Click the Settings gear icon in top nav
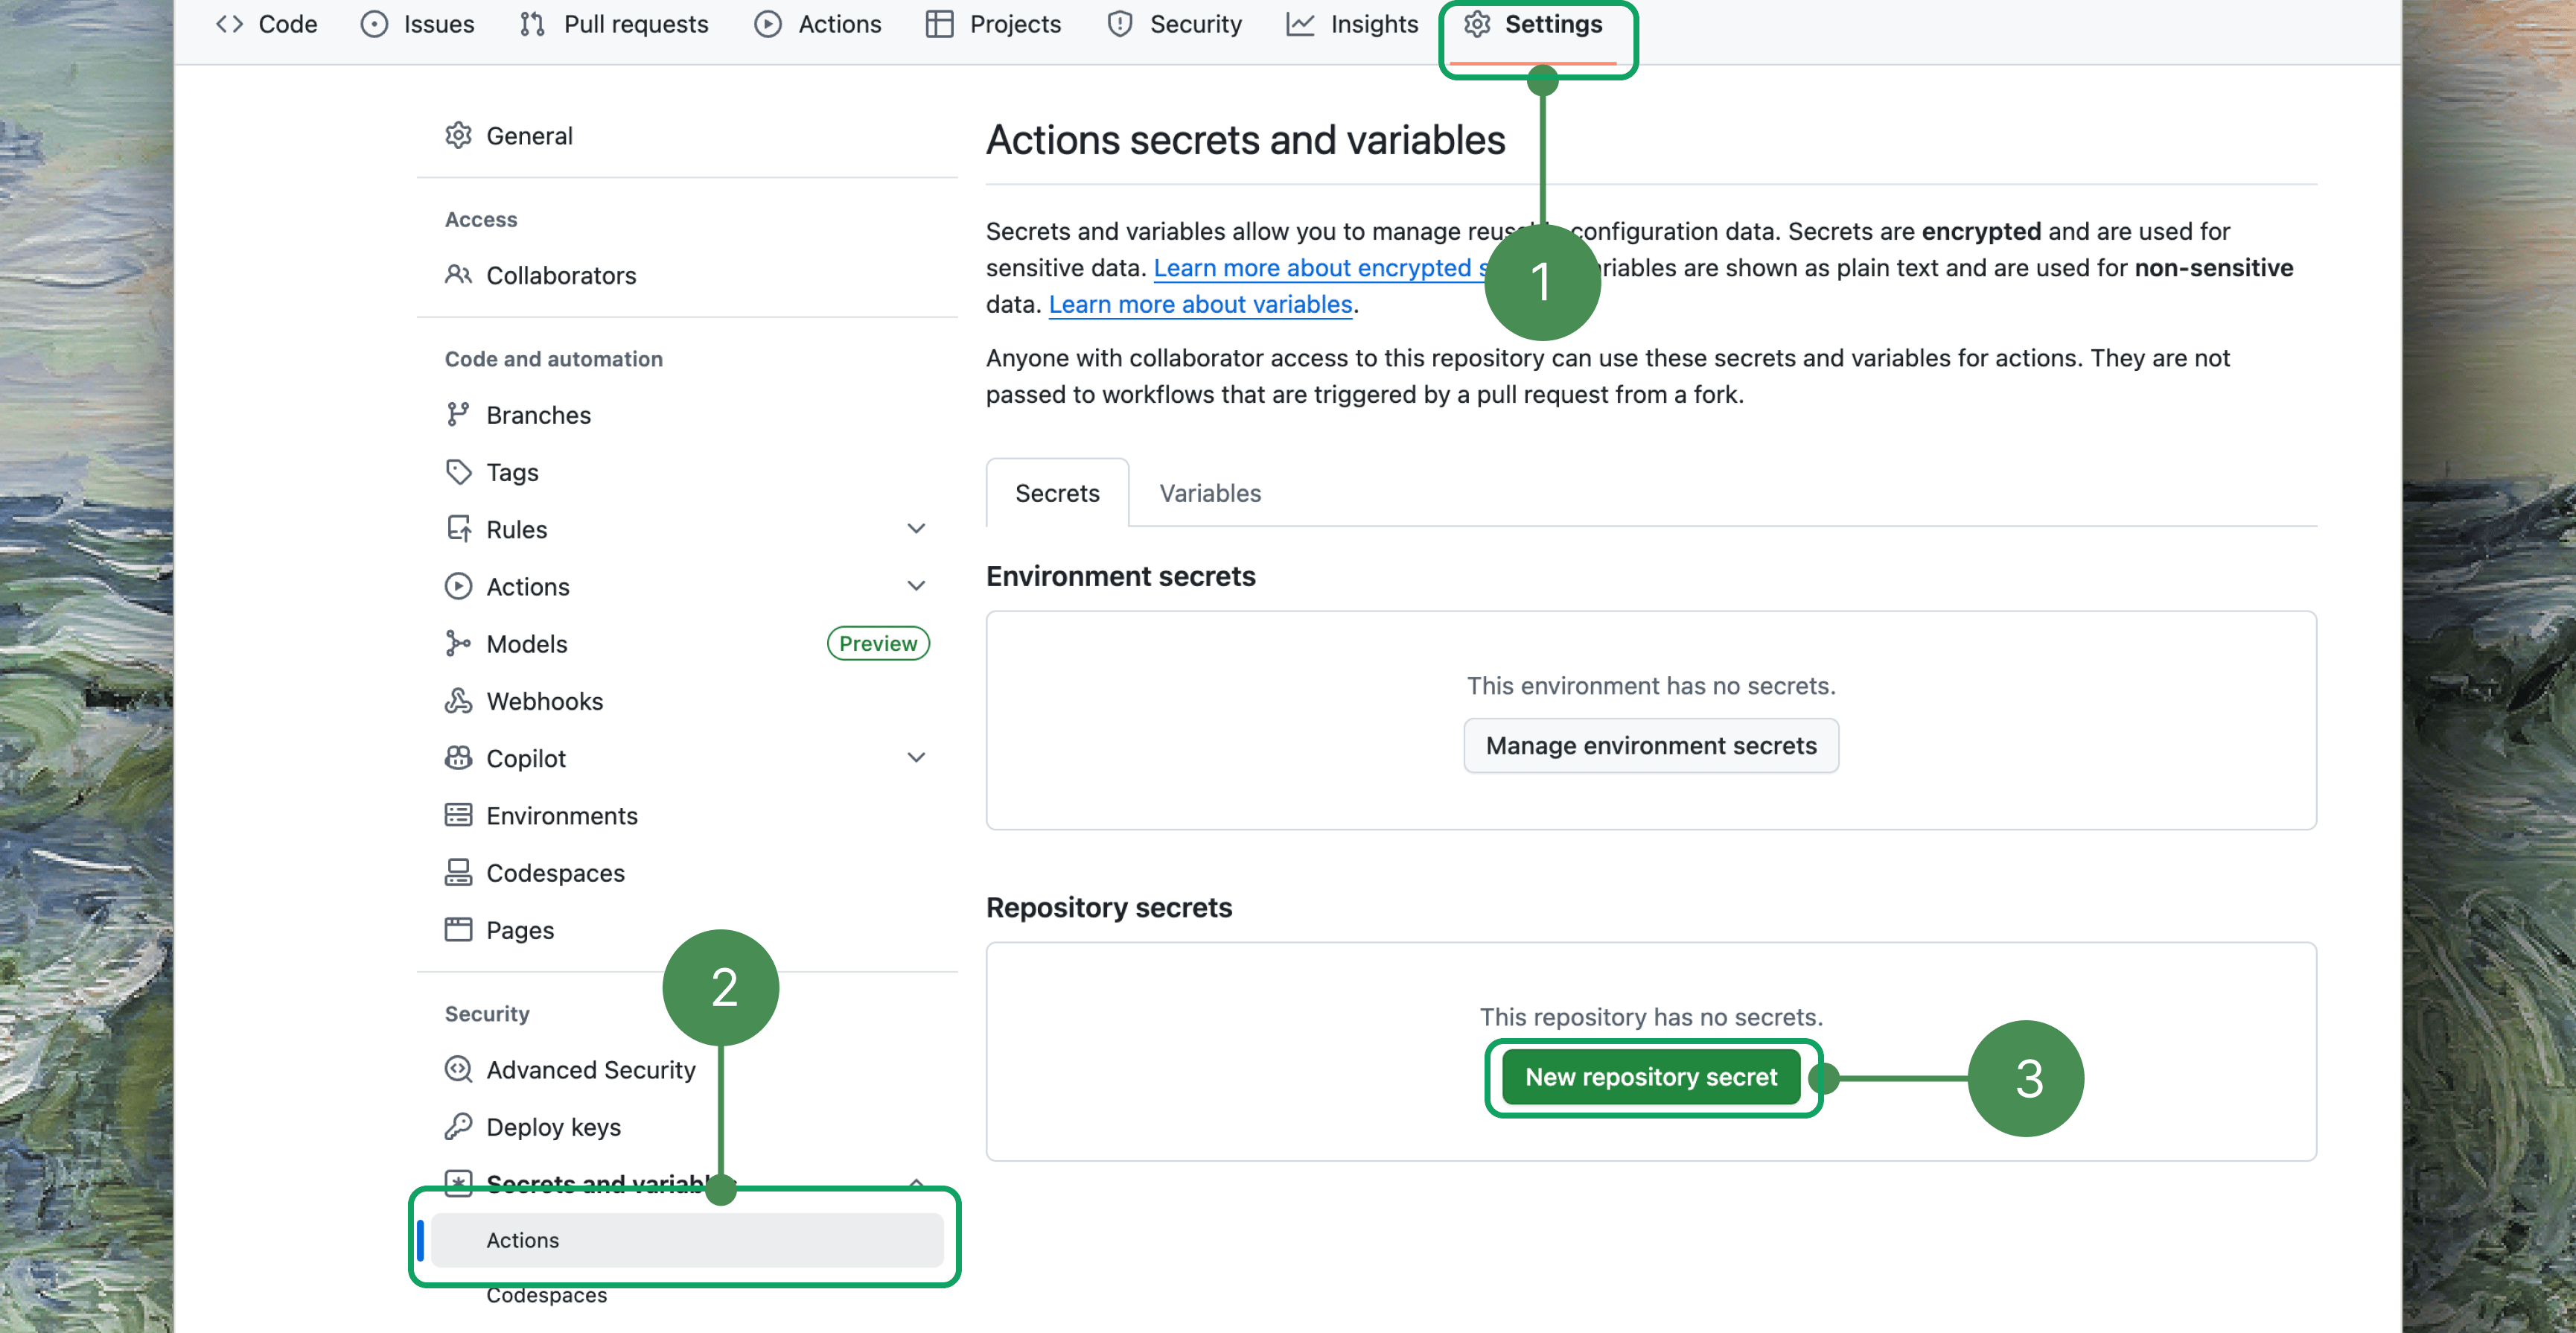 1477,24
